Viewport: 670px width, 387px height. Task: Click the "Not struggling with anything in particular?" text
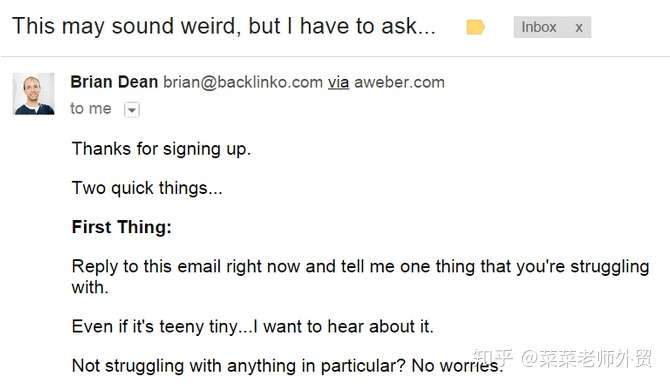[238, 366]
